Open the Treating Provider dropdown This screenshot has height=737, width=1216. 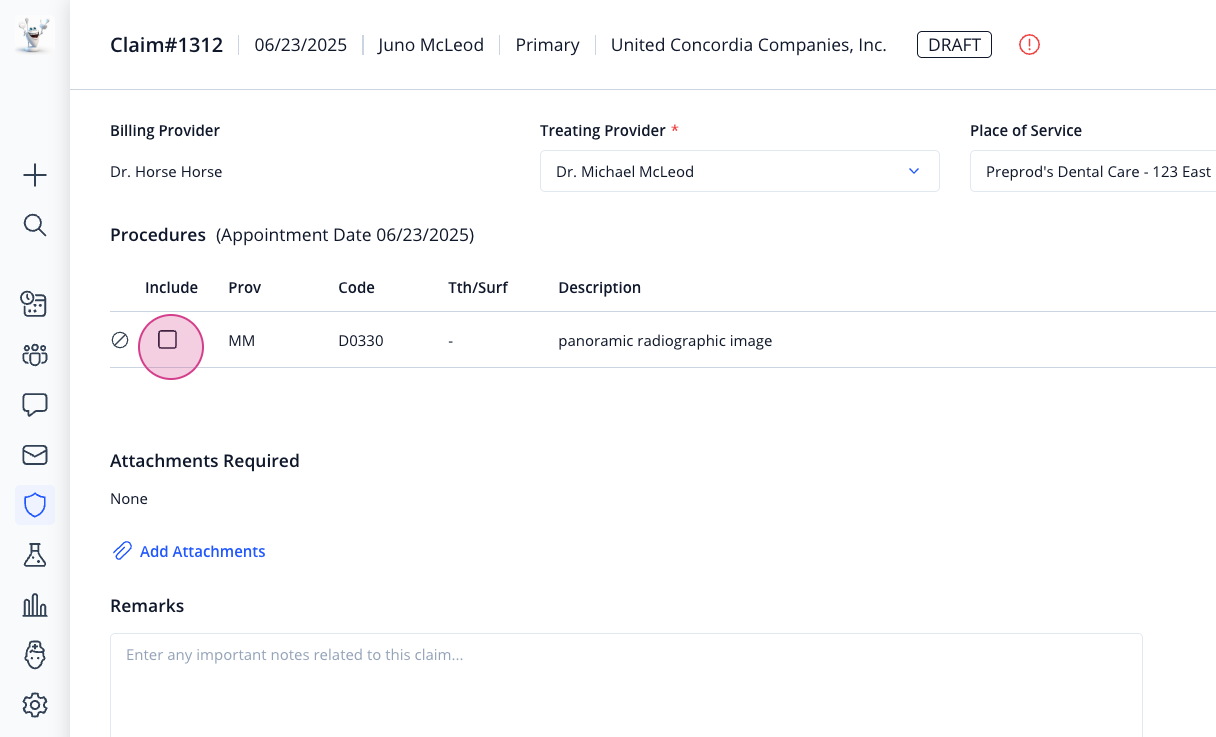[740, 171]
